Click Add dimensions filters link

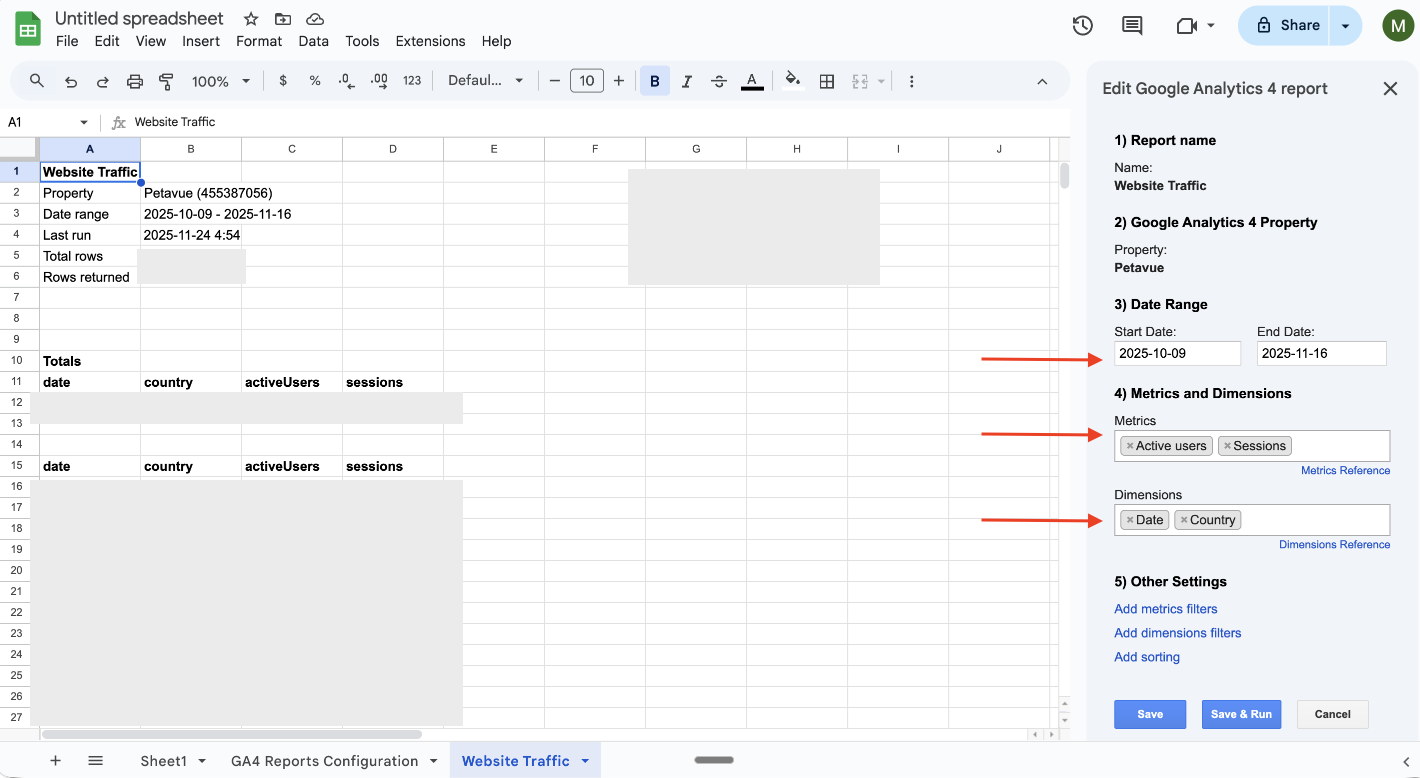[1177, 633]
